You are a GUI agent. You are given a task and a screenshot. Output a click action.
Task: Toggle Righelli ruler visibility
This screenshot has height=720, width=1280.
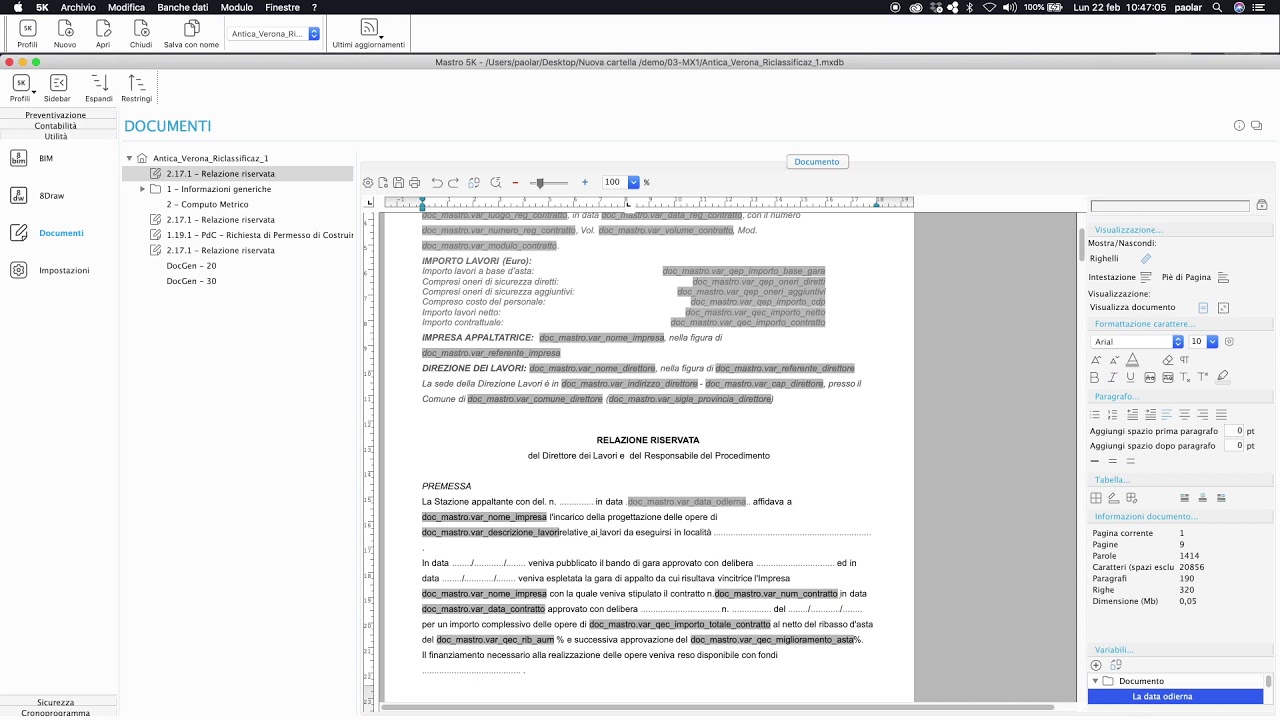(x=1146, y=259)
